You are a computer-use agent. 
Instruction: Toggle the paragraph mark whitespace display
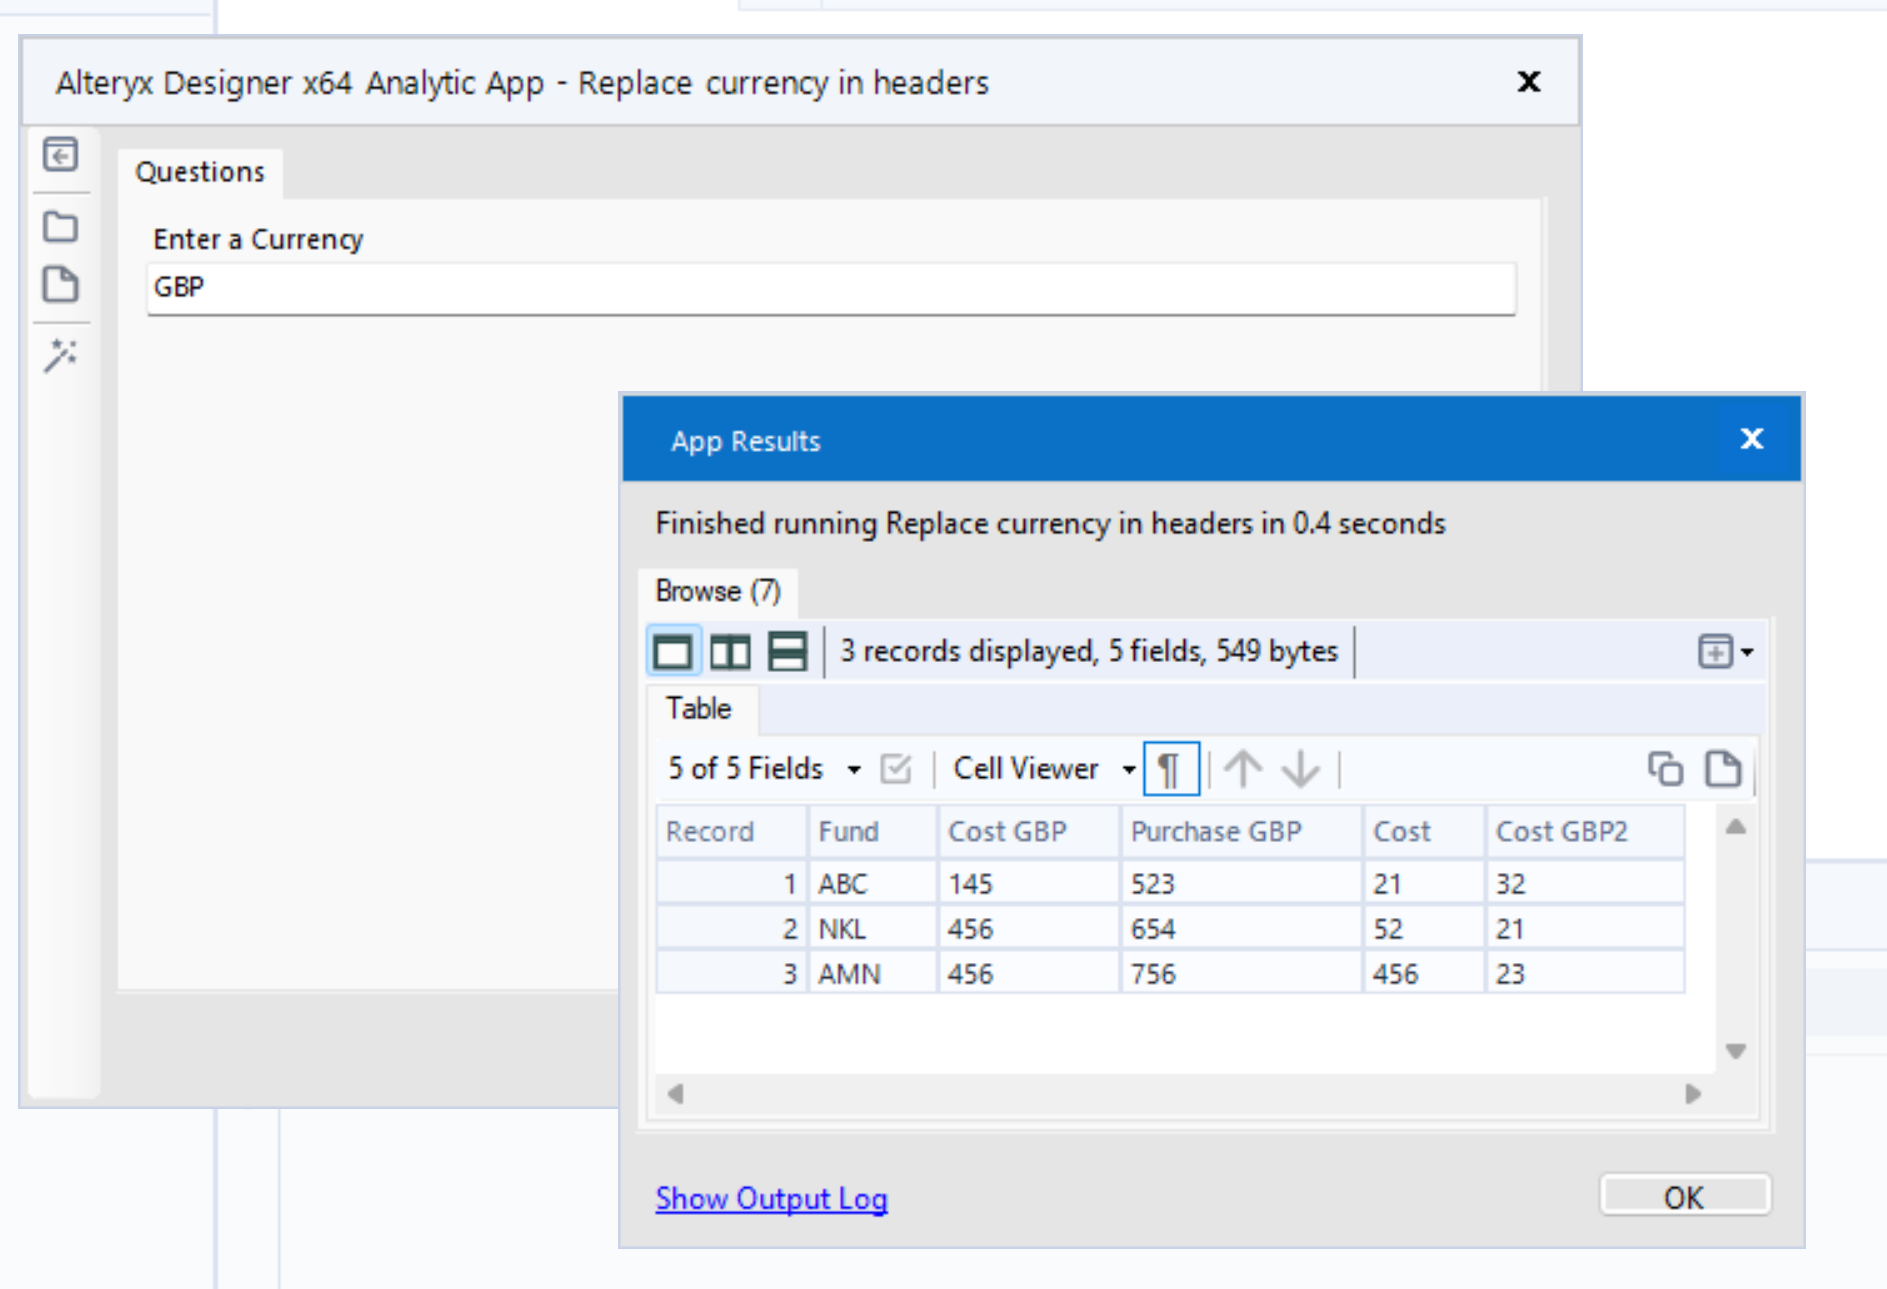click(1169, 768)
